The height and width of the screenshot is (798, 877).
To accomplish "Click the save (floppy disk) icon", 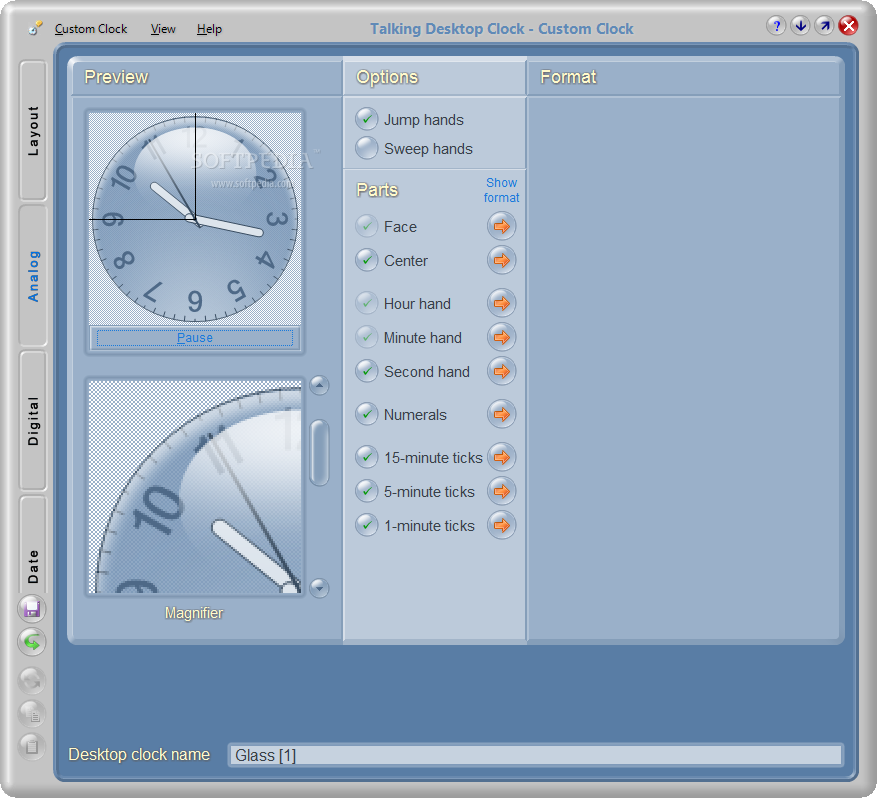I will (32, 609).
